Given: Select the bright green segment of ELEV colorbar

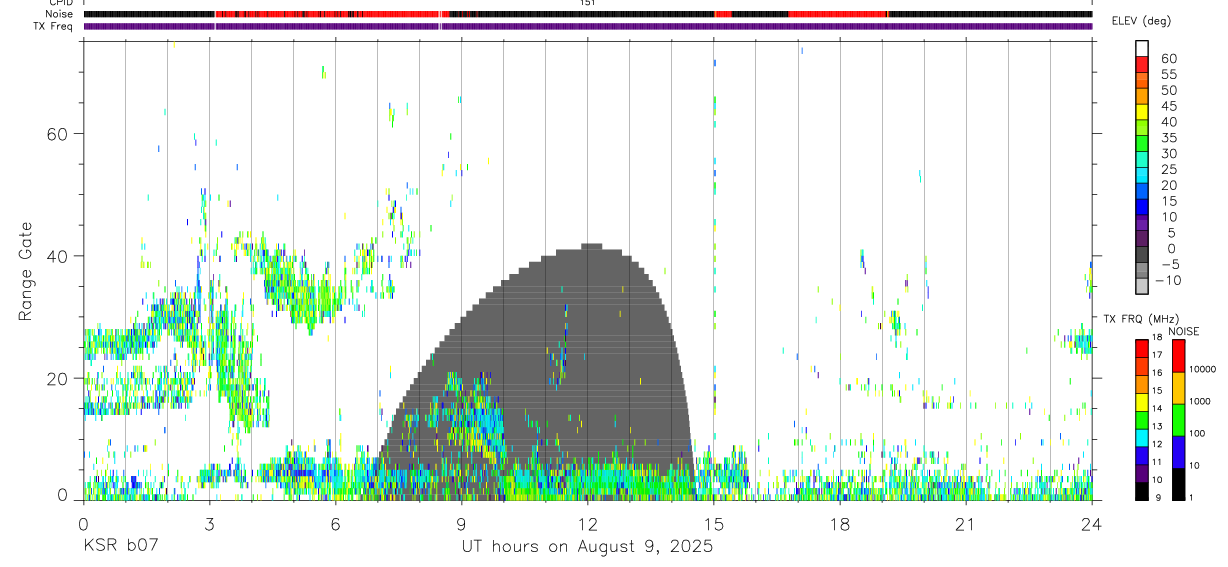Looking at the screenshot, I should pyautogui.click(x=1142, y=144).
